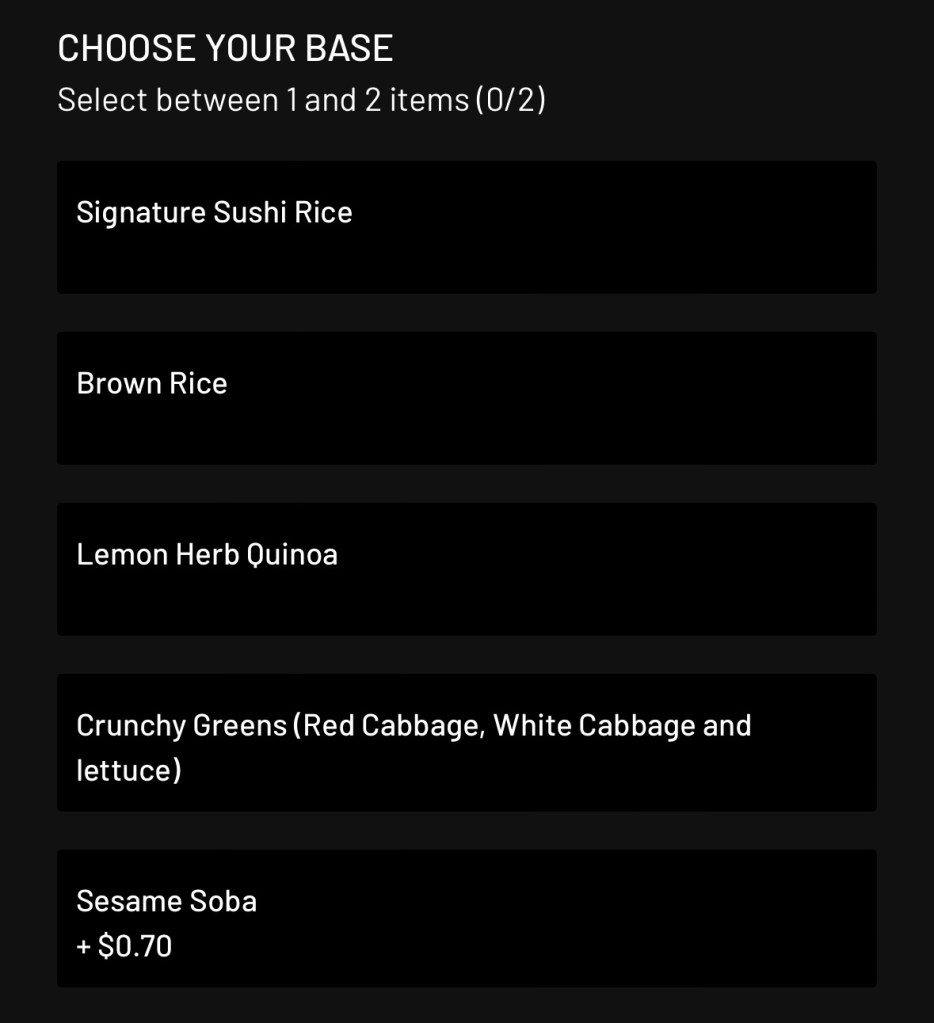The image size is (934, 1023).
Task: Add Sesame Soba as your base
Action: click(466, 918)
